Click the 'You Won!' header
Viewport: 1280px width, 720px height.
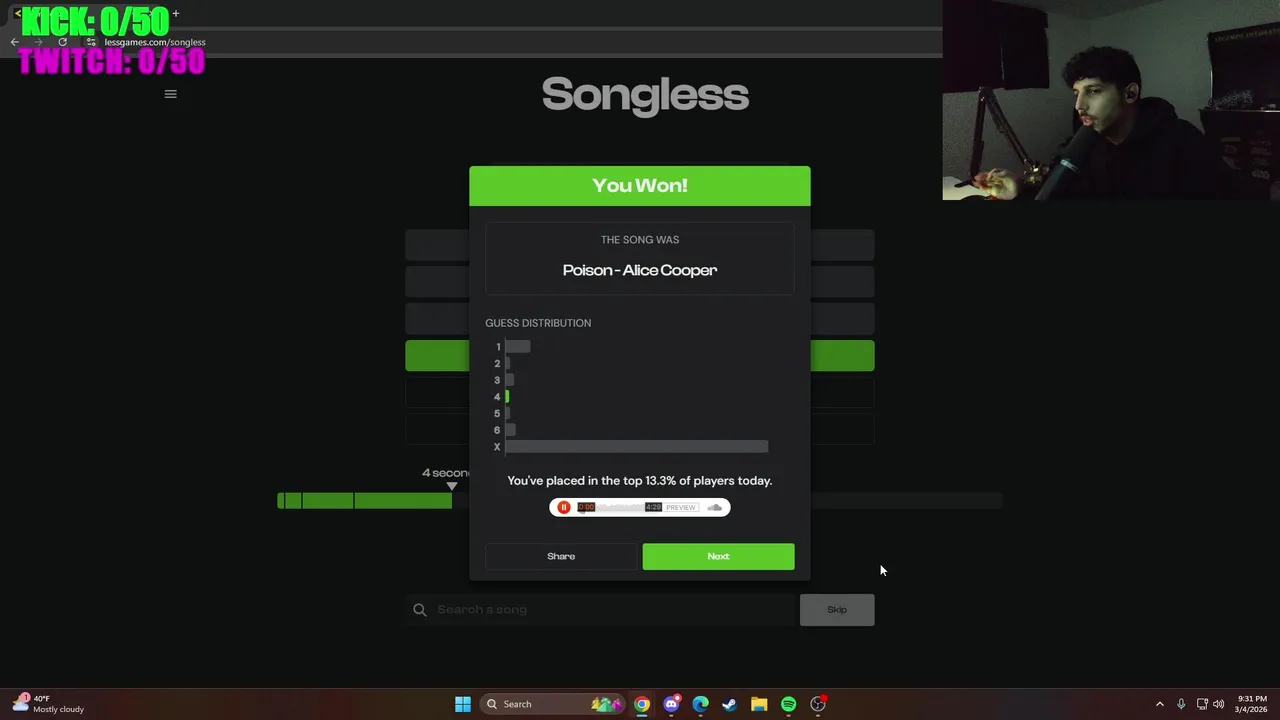point(640,186)
